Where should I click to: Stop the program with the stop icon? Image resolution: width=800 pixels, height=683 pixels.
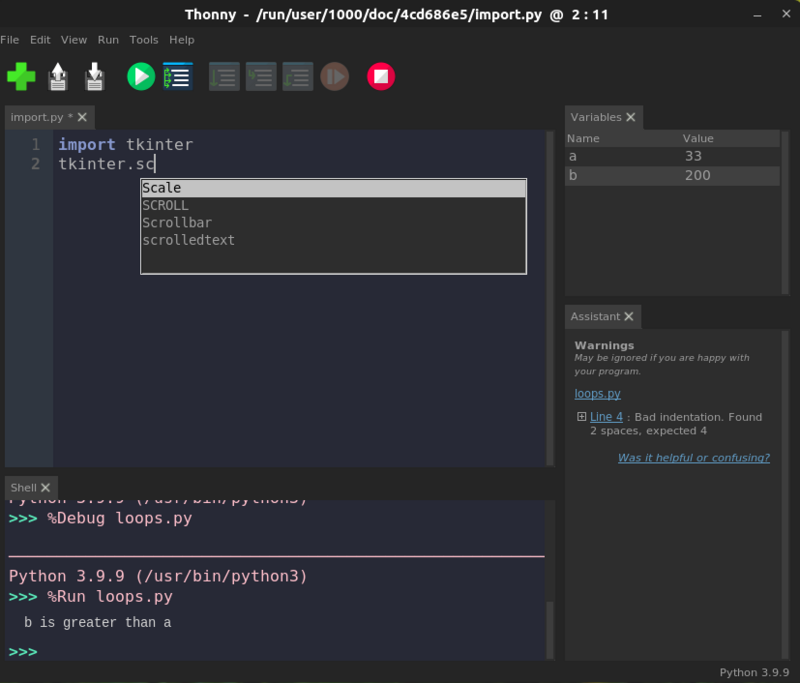(380, 76)
